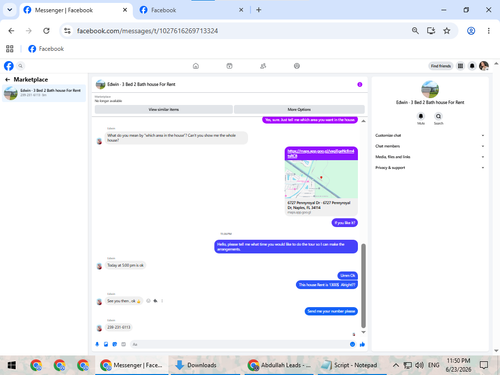The image size is (500, 375).
Task: Select the Edwin 3 Bed 2 Bath conversation in sidebar
Action: 44,93
